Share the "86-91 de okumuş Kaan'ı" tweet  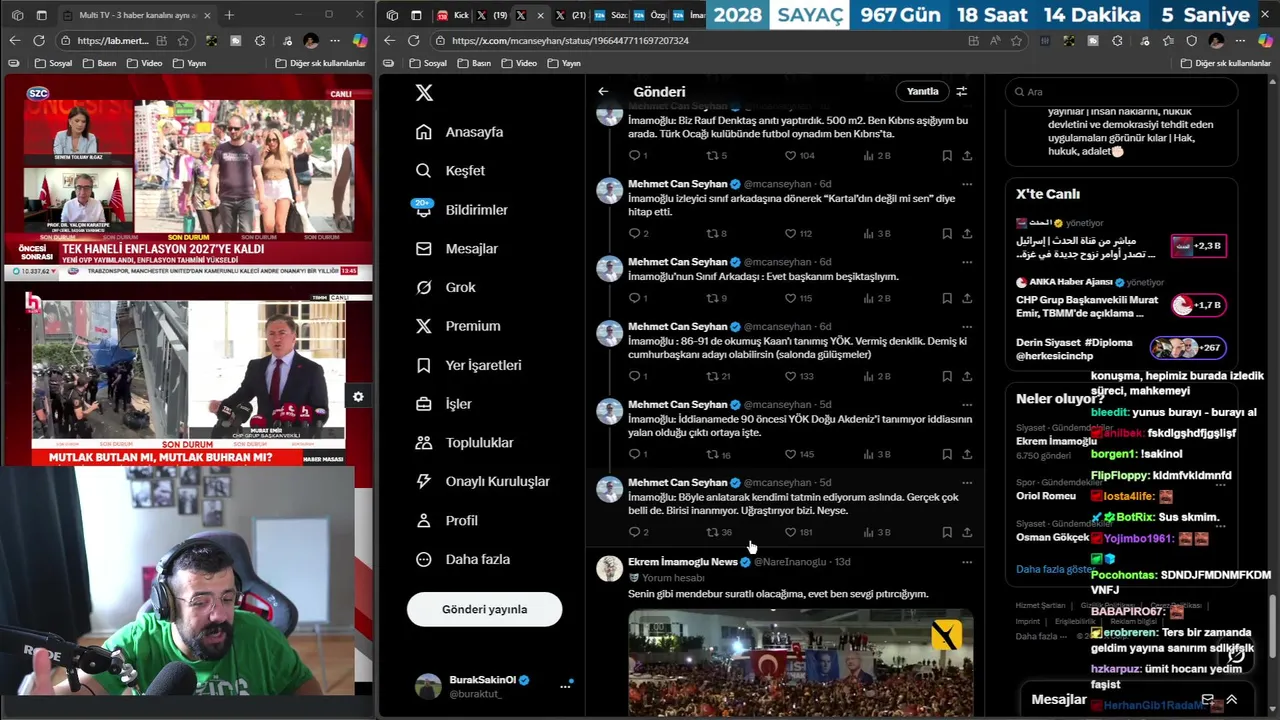(967, 376)
